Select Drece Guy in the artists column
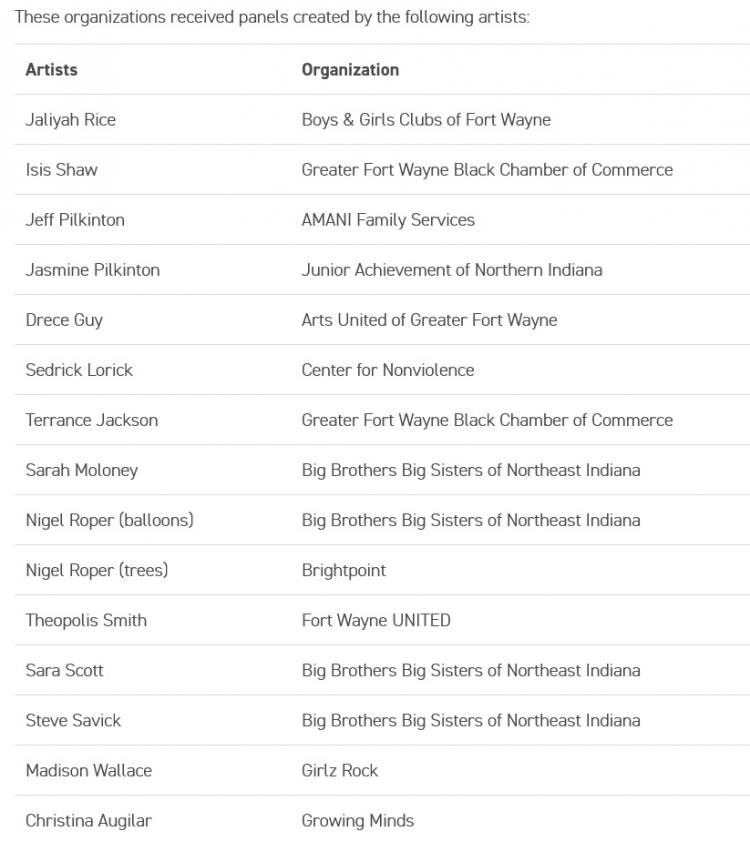This screenshot has width=750, height=852. click(x=64, y=320)
